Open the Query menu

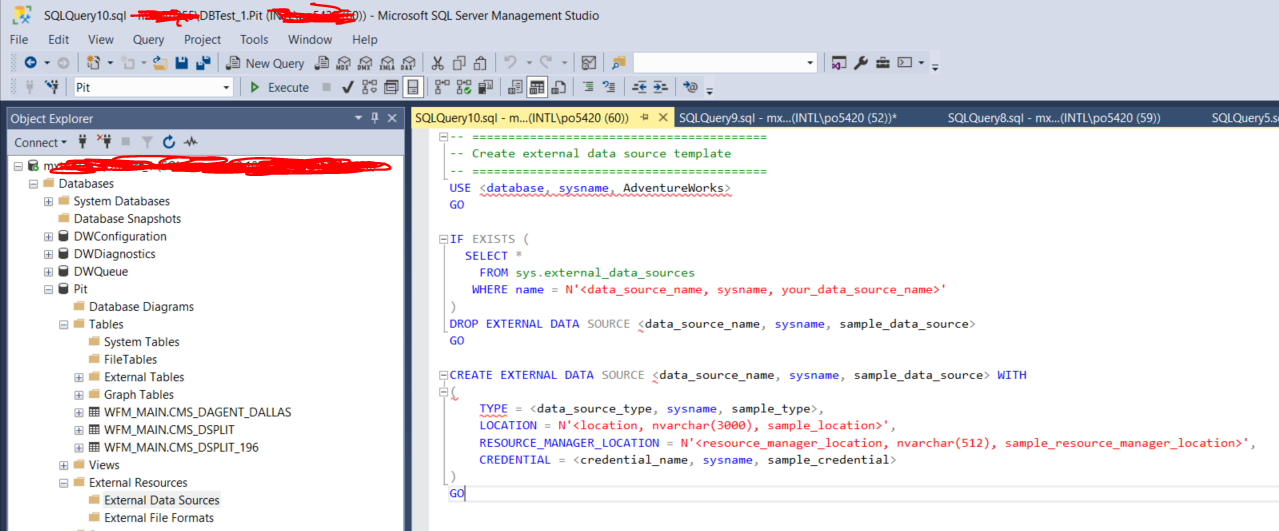(x=148, y=40)
